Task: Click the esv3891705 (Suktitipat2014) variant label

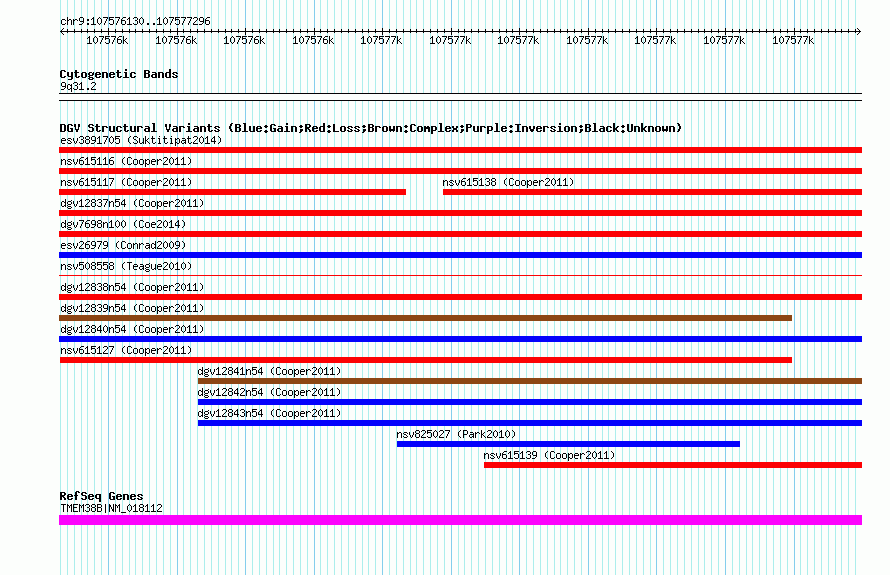Action: coord(141,140)
